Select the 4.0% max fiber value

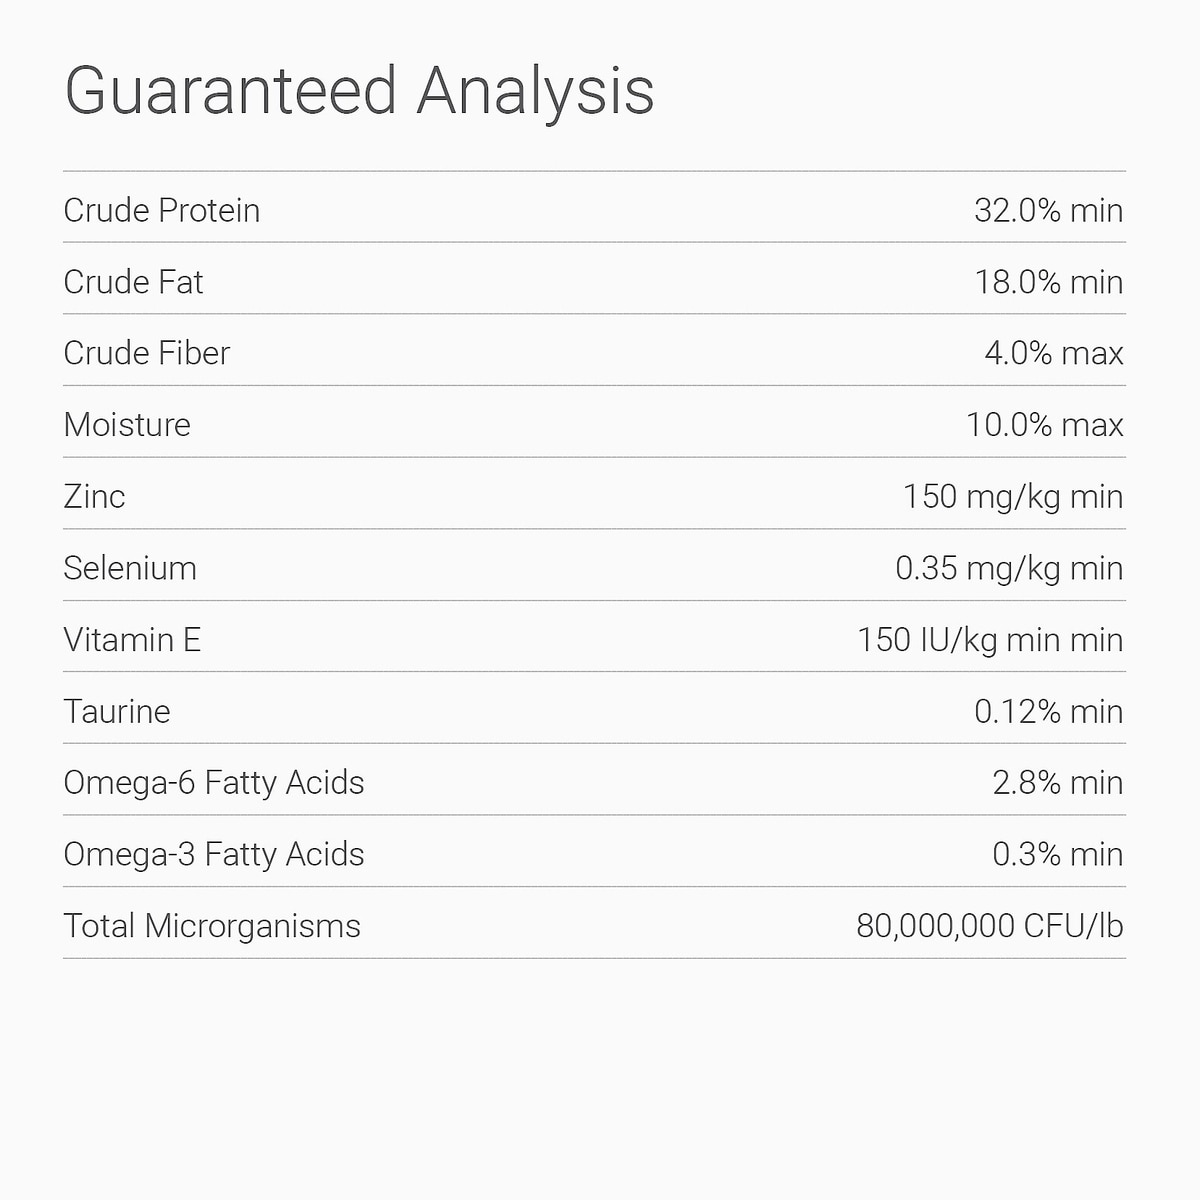click(x=1053, y=353)
